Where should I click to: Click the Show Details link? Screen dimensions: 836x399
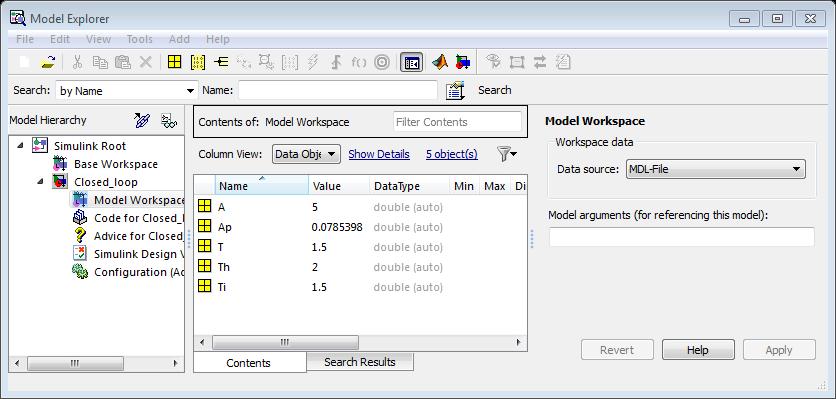(379, 154)
